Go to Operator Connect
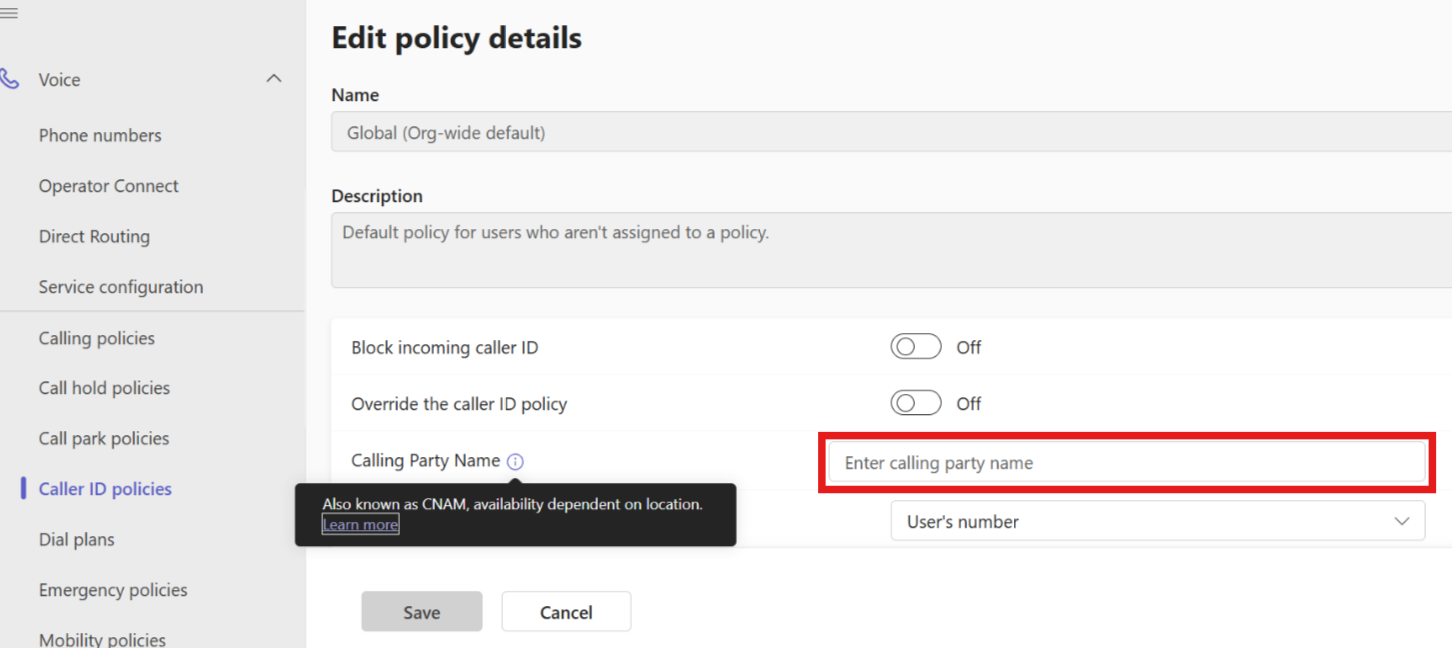The height and width of the screenshot is (648, 1452). tap(109, 186)
